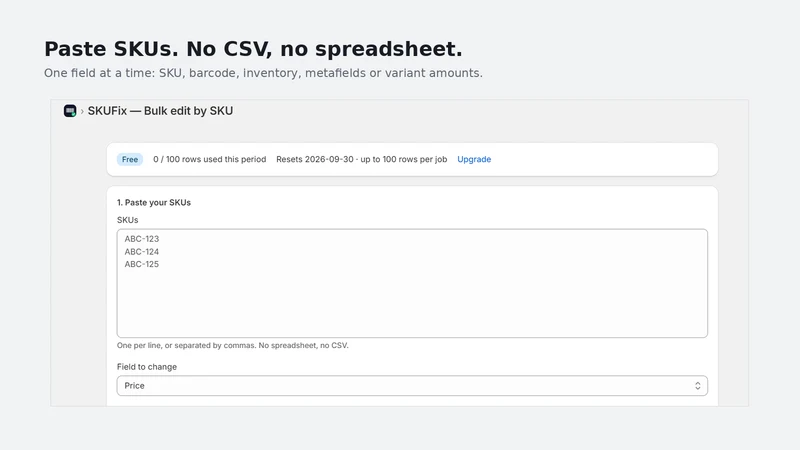Click the SKUFix app icon
The height and width of the screenshot is (450, 800).
(x=70, y=111)
